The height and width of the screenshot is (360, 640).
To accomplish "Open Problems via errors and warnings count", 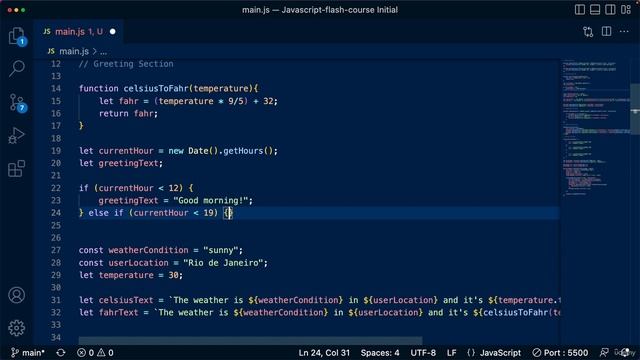I will point(95,353).
